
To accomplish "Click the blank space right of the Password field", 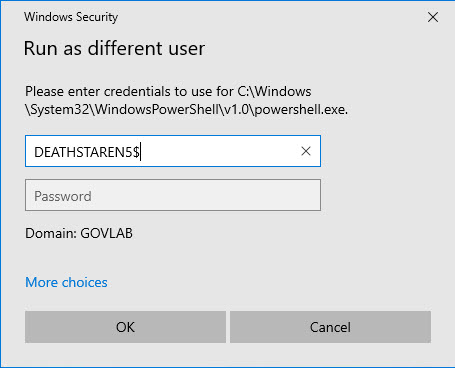I will coord(377,195).
